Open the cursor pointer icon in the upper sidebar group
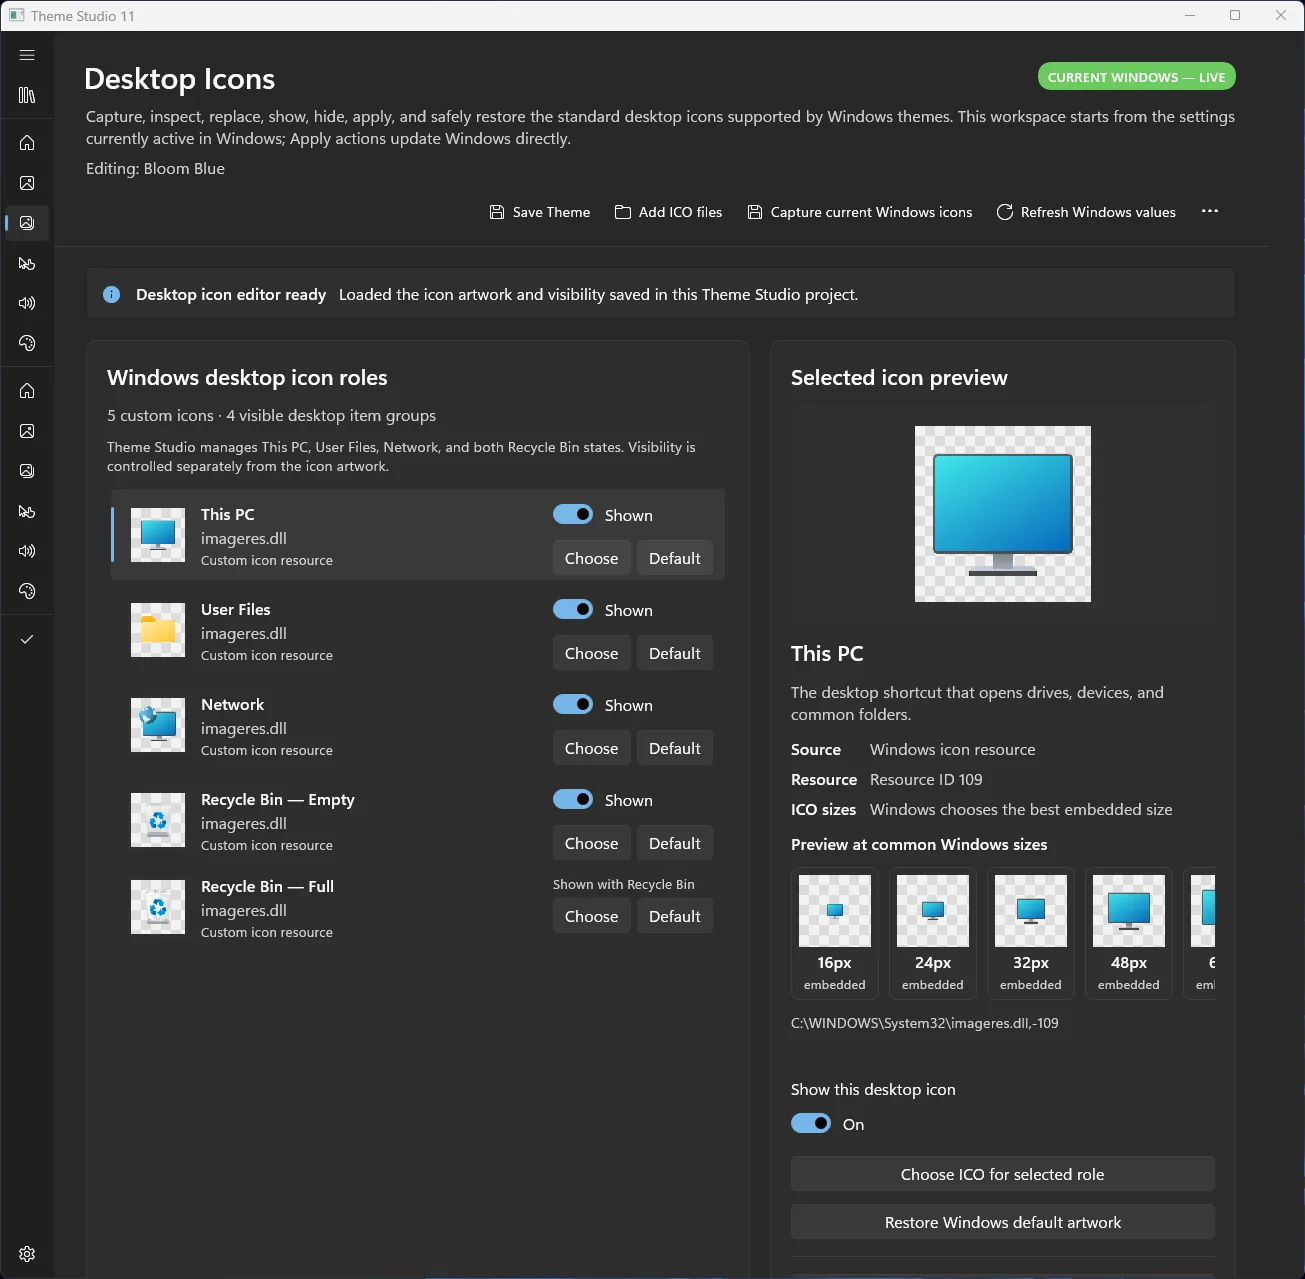The height and width of the screenshot is (1279, 1305). coord(27,263)
